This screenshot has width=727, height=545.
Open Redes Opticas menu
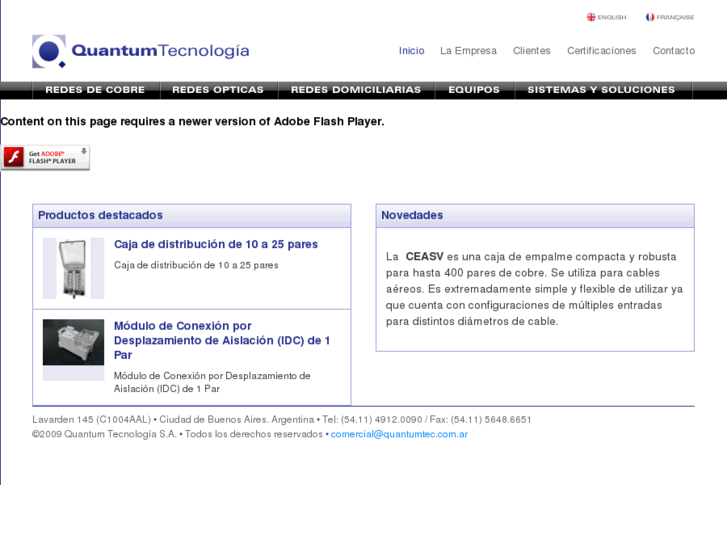coord(218,90)
